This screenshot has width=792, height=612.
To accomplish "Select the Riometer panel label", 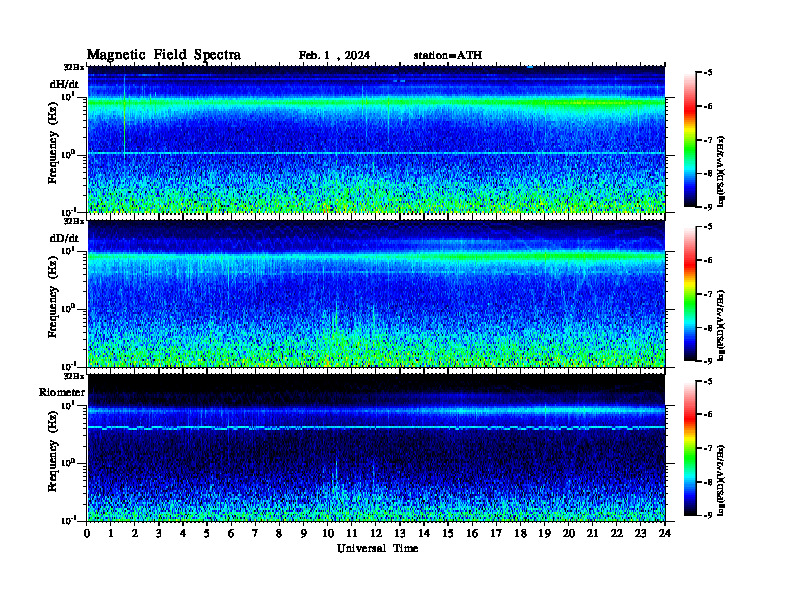I will coord(62,392).
